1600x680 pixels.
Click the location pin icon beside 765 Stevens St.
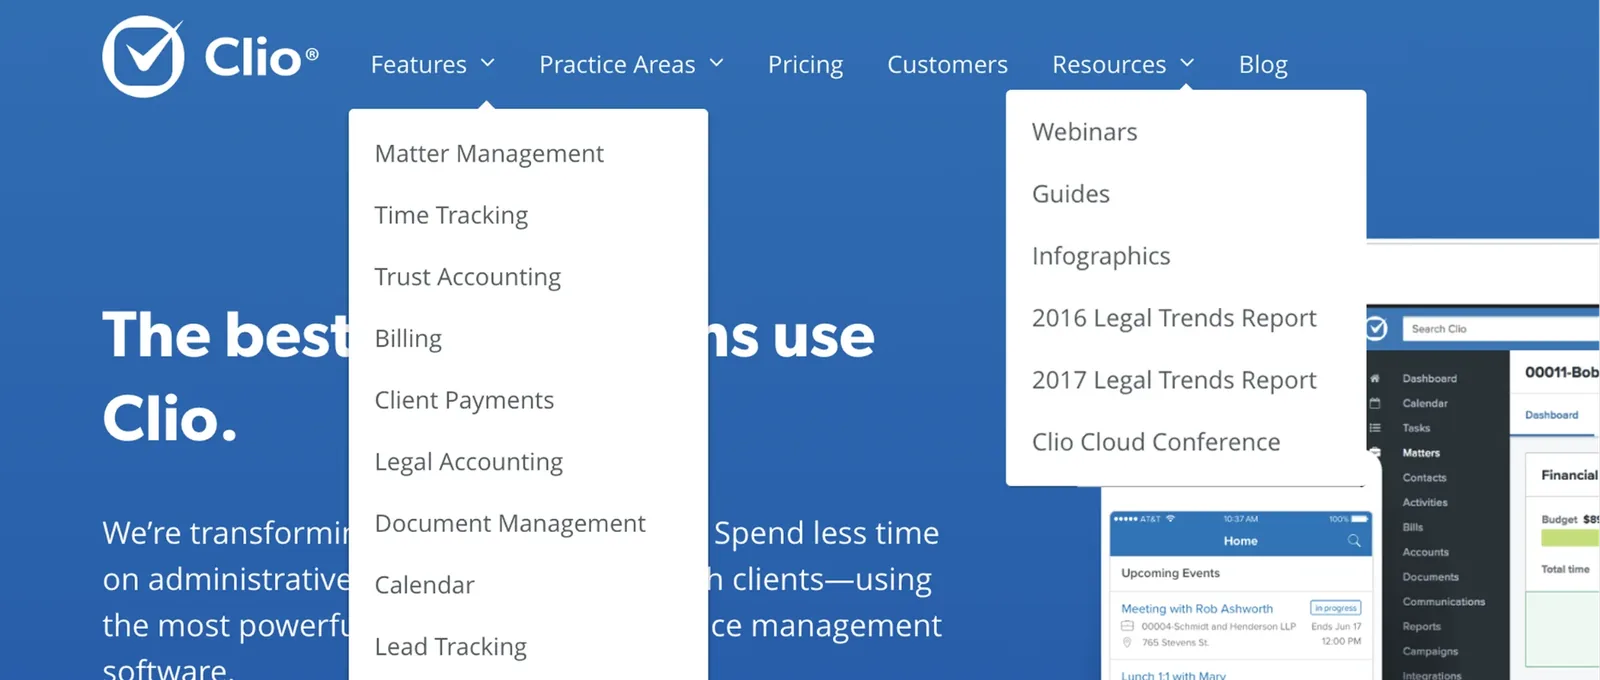[x=1127, y=642]
